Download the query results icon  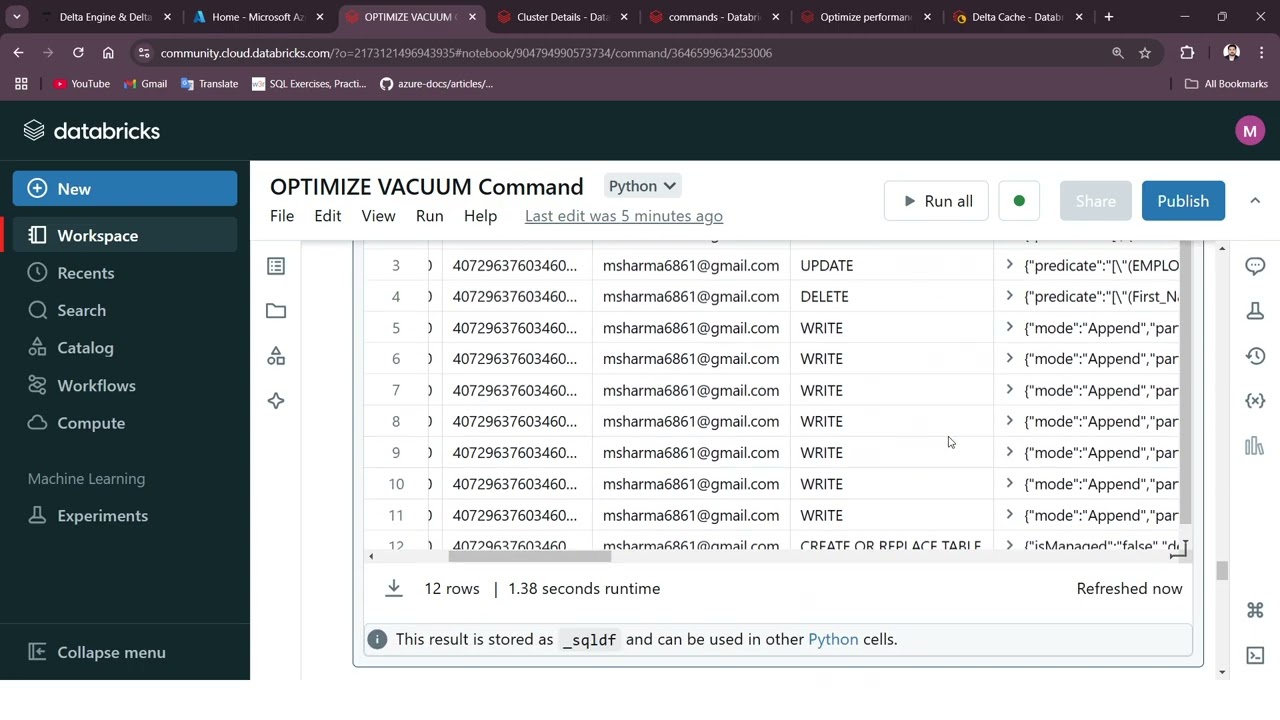click(x=394, y=589)
